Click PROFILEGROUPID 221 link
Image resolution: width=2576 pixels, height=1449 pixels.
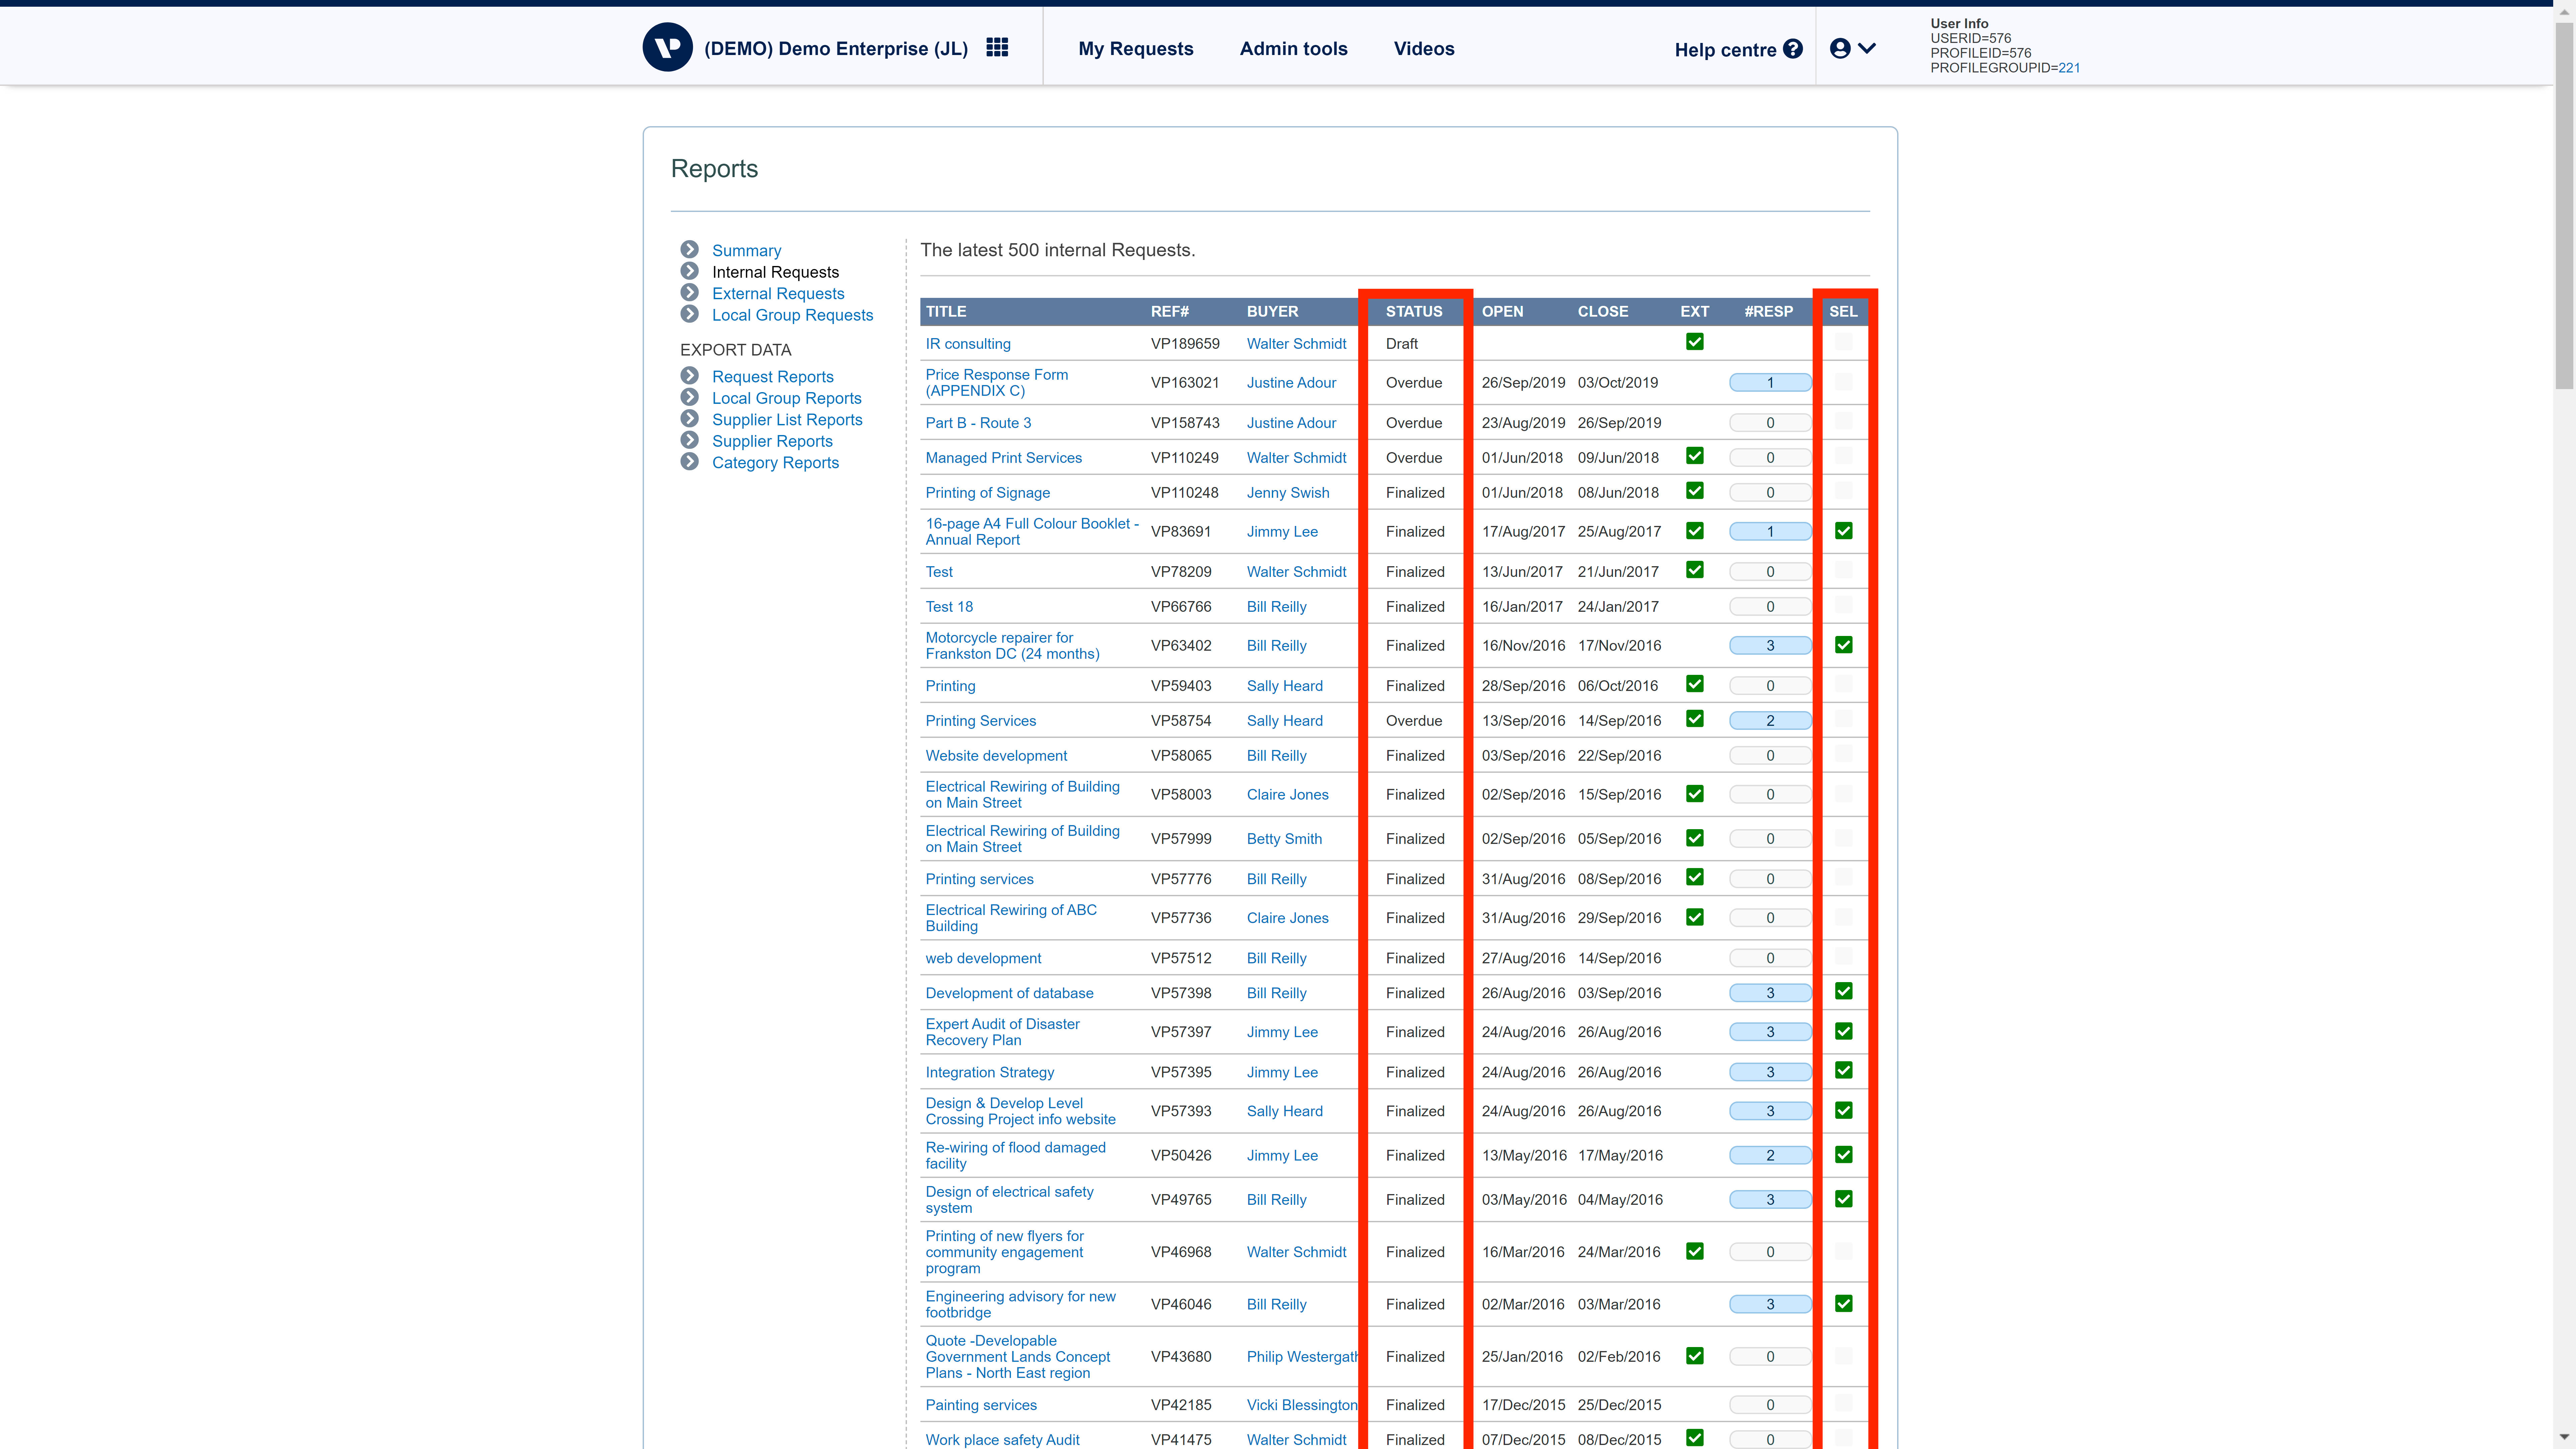[x=2069, y=68]
